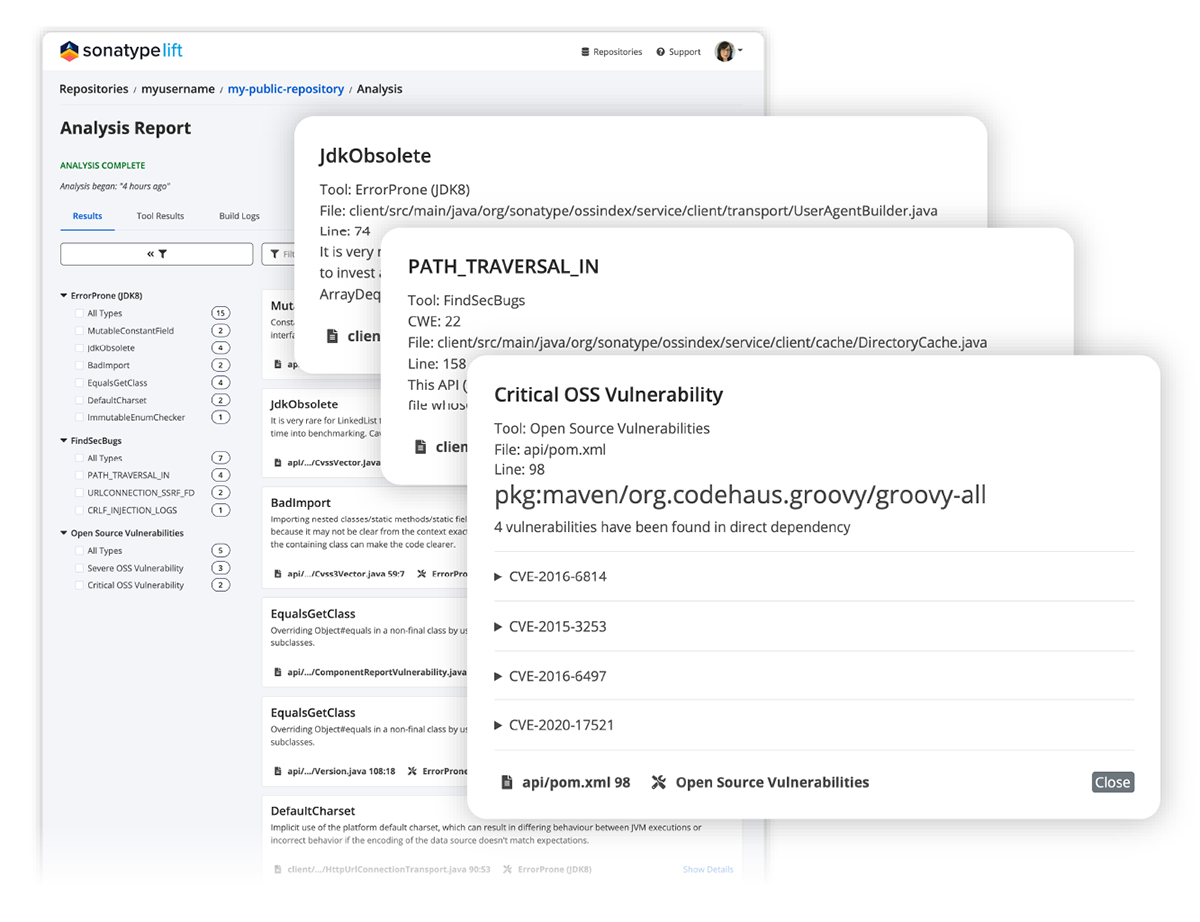1200x922 pixels.
Task: Click file icon in PATH_TRAVERSAL_IN popup footer
Action: [x=421, y=446]
